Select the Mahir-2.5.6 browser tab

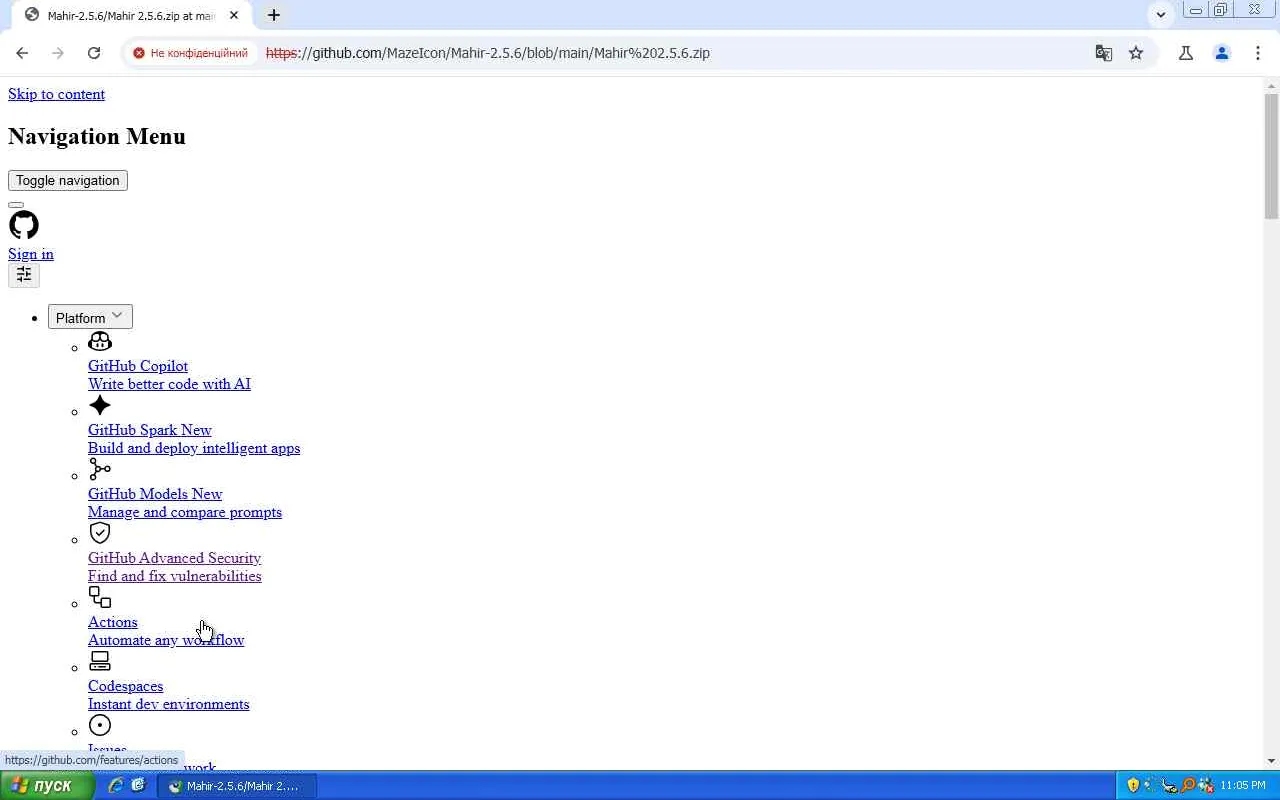point(130,15)
